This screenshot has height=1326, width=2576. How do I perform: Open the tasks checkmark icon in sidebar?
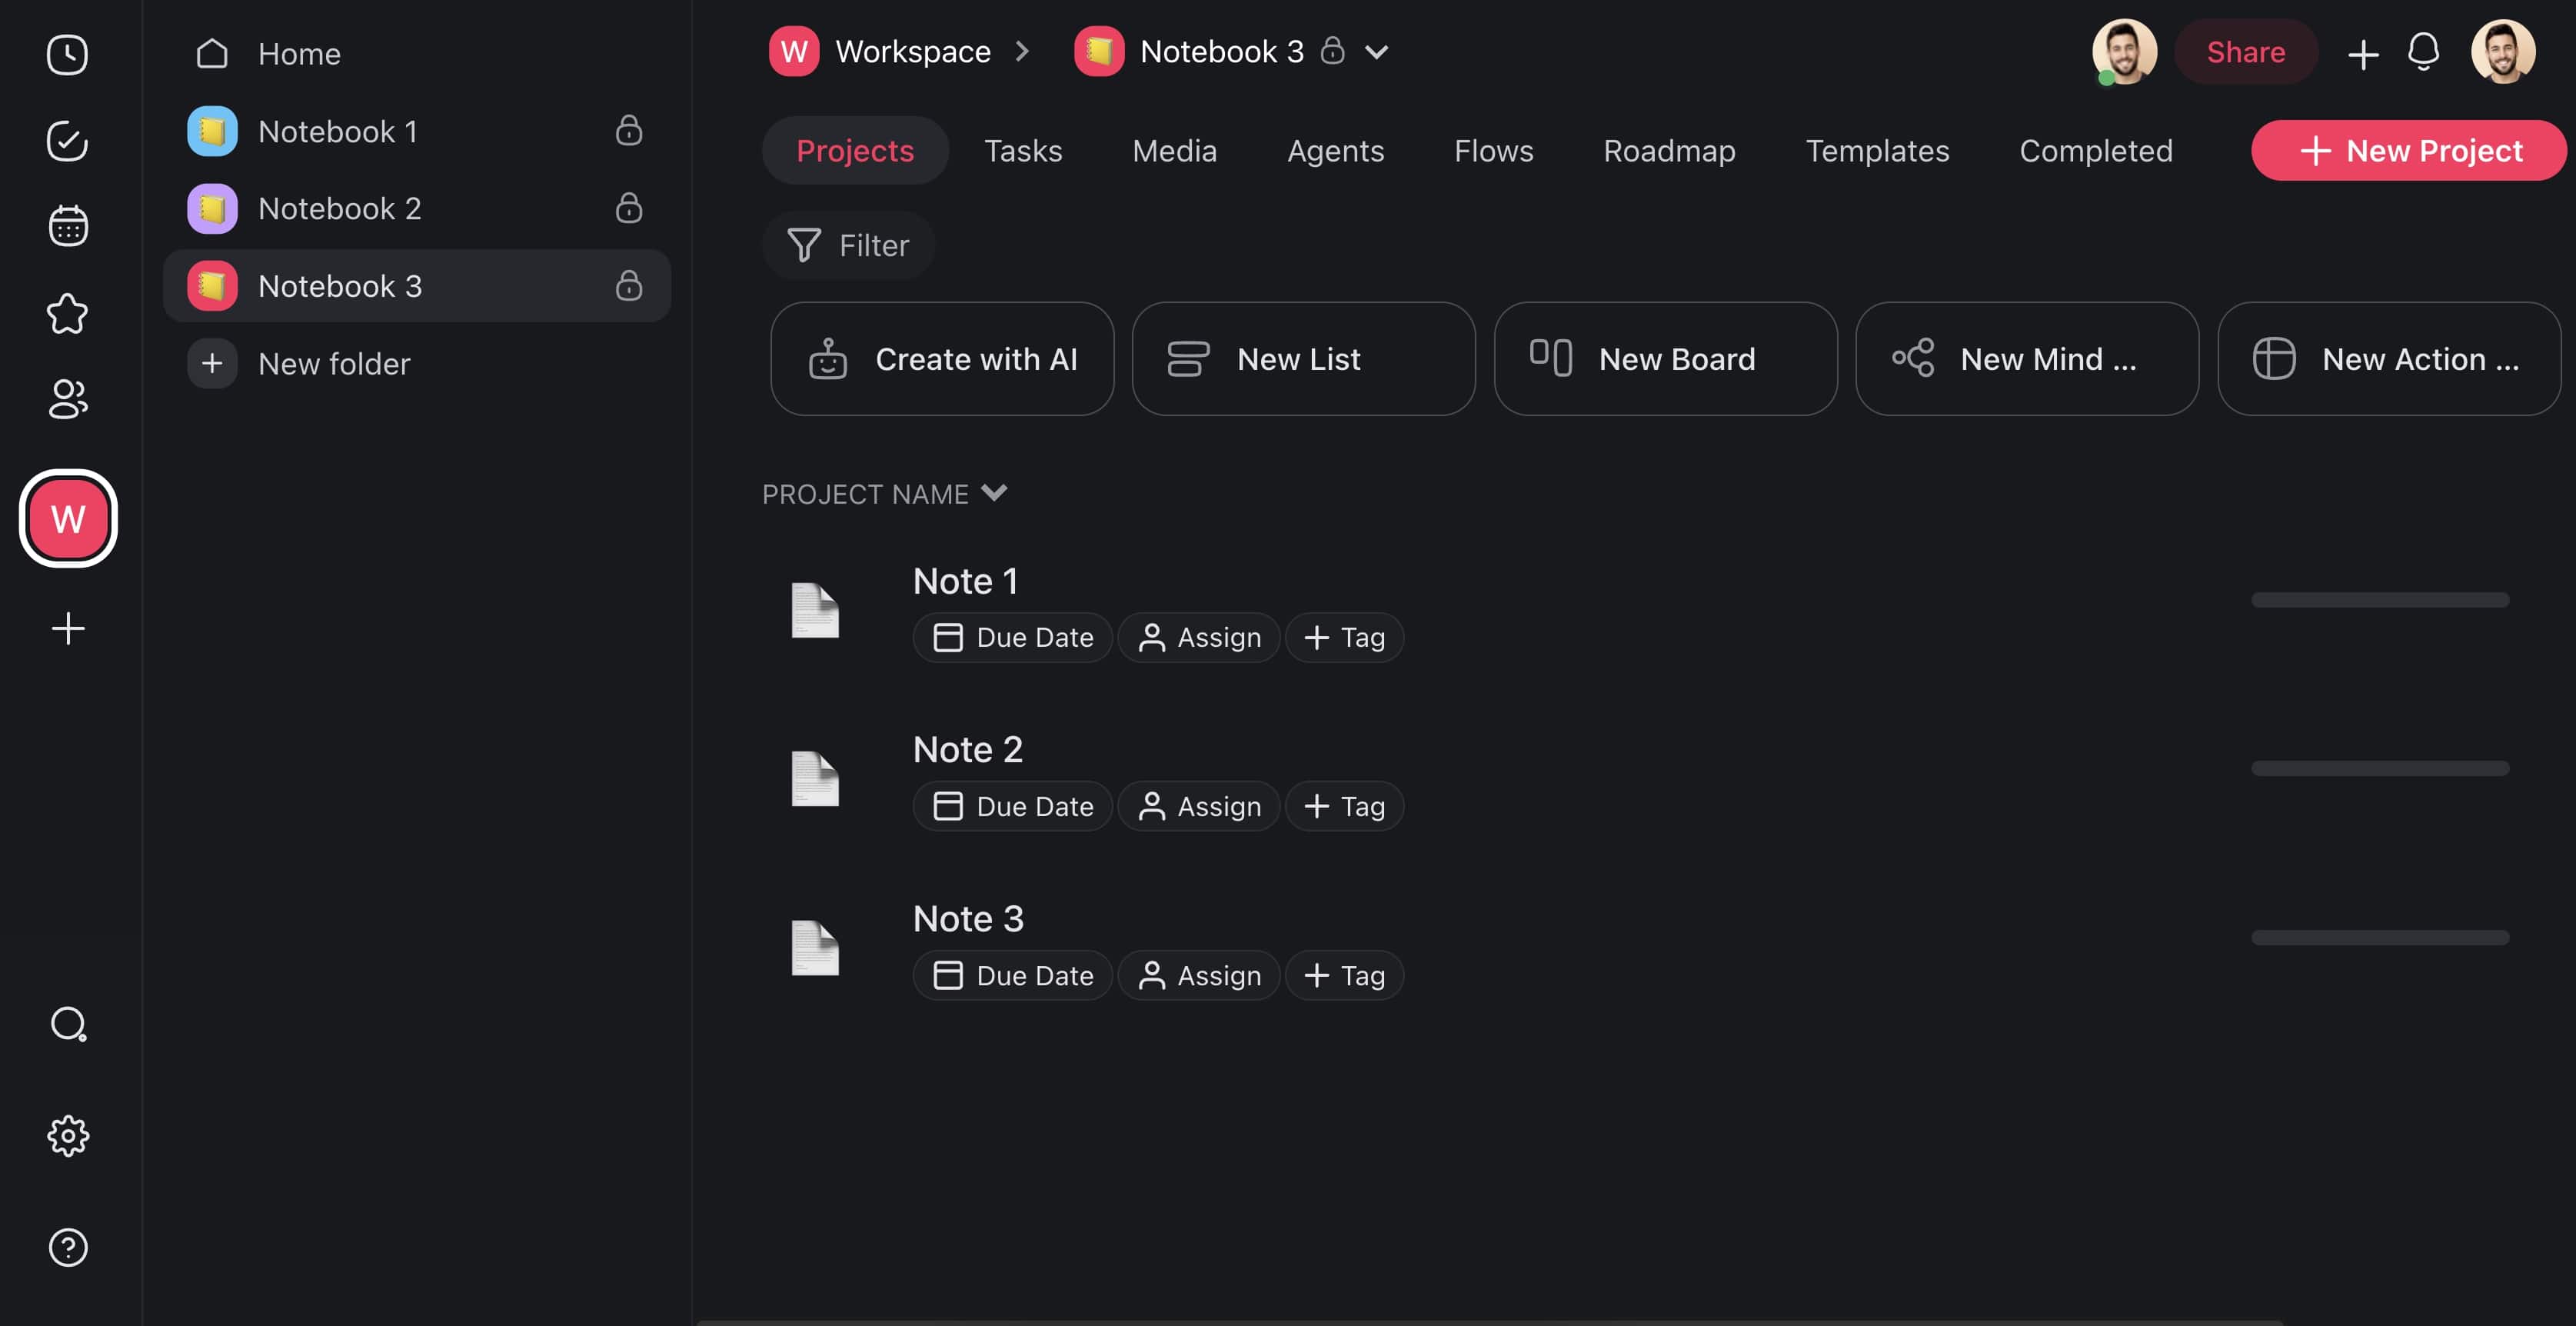click(68, 141)
